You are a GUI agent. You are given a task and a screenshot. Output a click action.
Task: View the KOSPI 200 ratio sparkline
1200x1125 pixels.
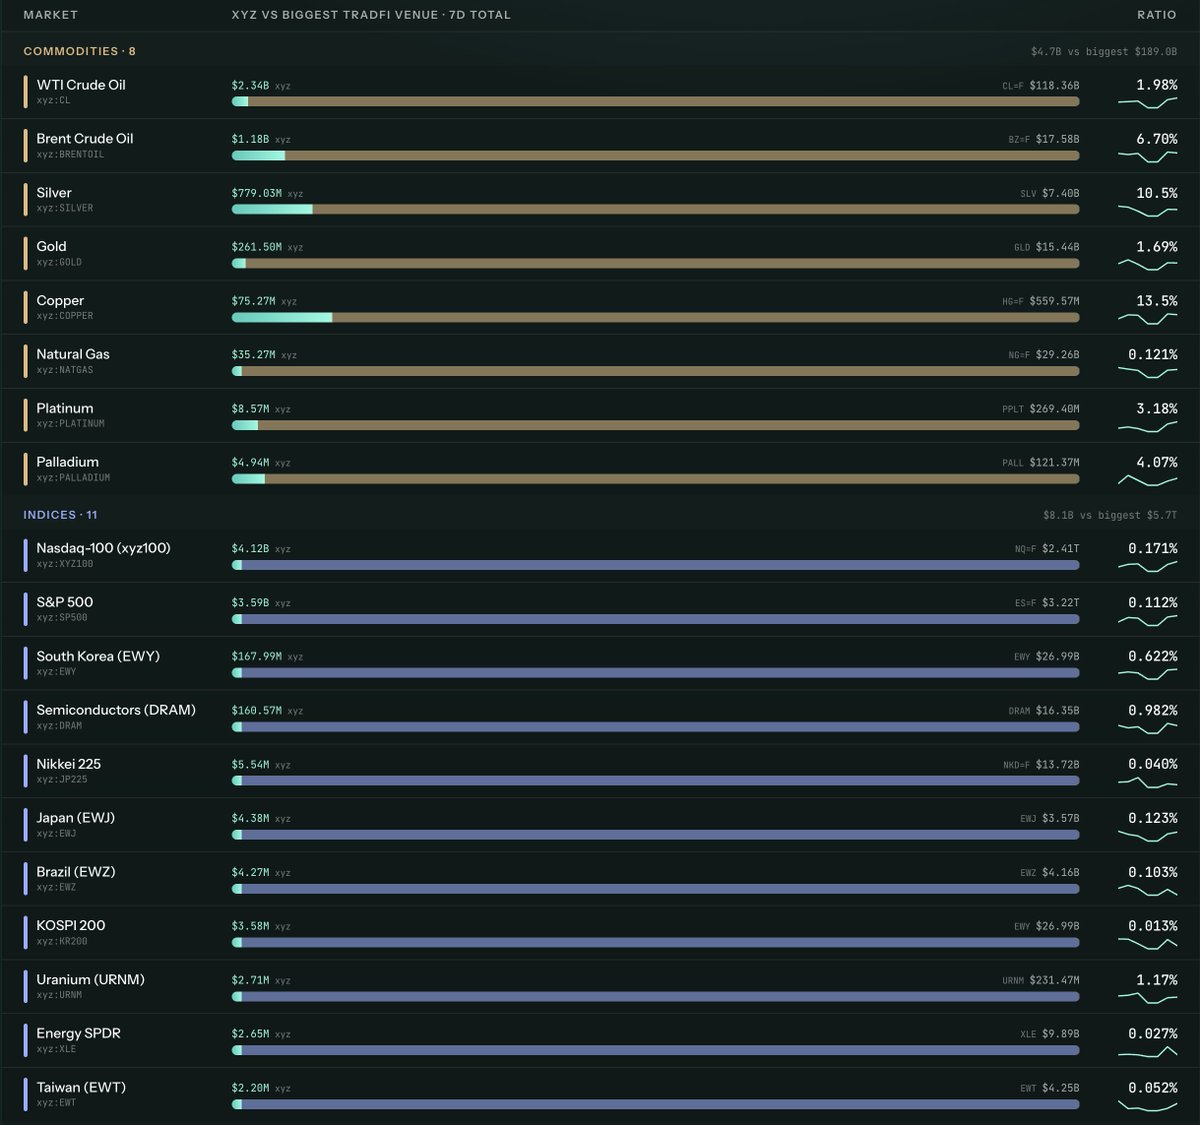[1148, 945]
